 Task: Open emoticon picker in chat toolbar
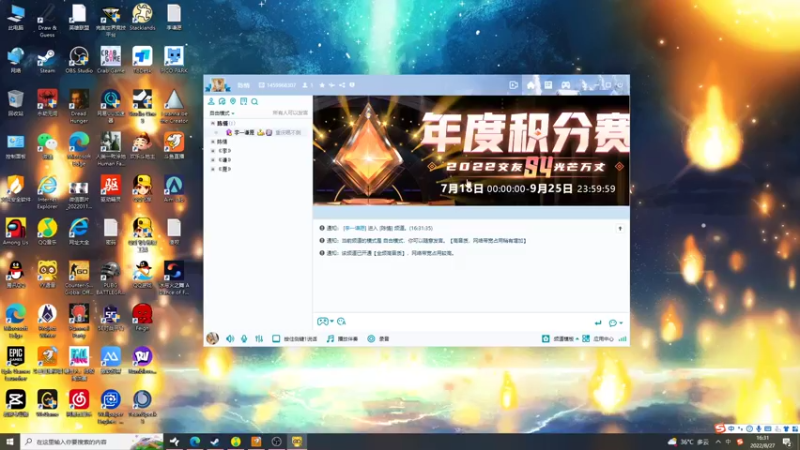click(x=341, y=321)
